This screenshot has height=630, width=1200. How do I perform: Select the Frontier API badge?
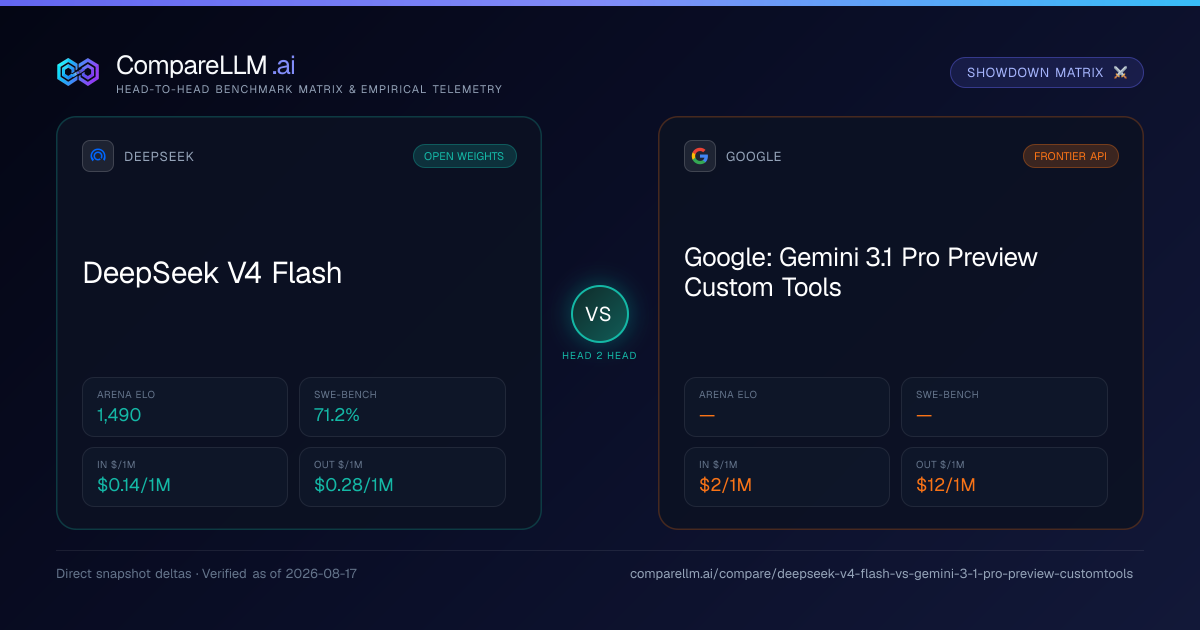point(1071,156)
